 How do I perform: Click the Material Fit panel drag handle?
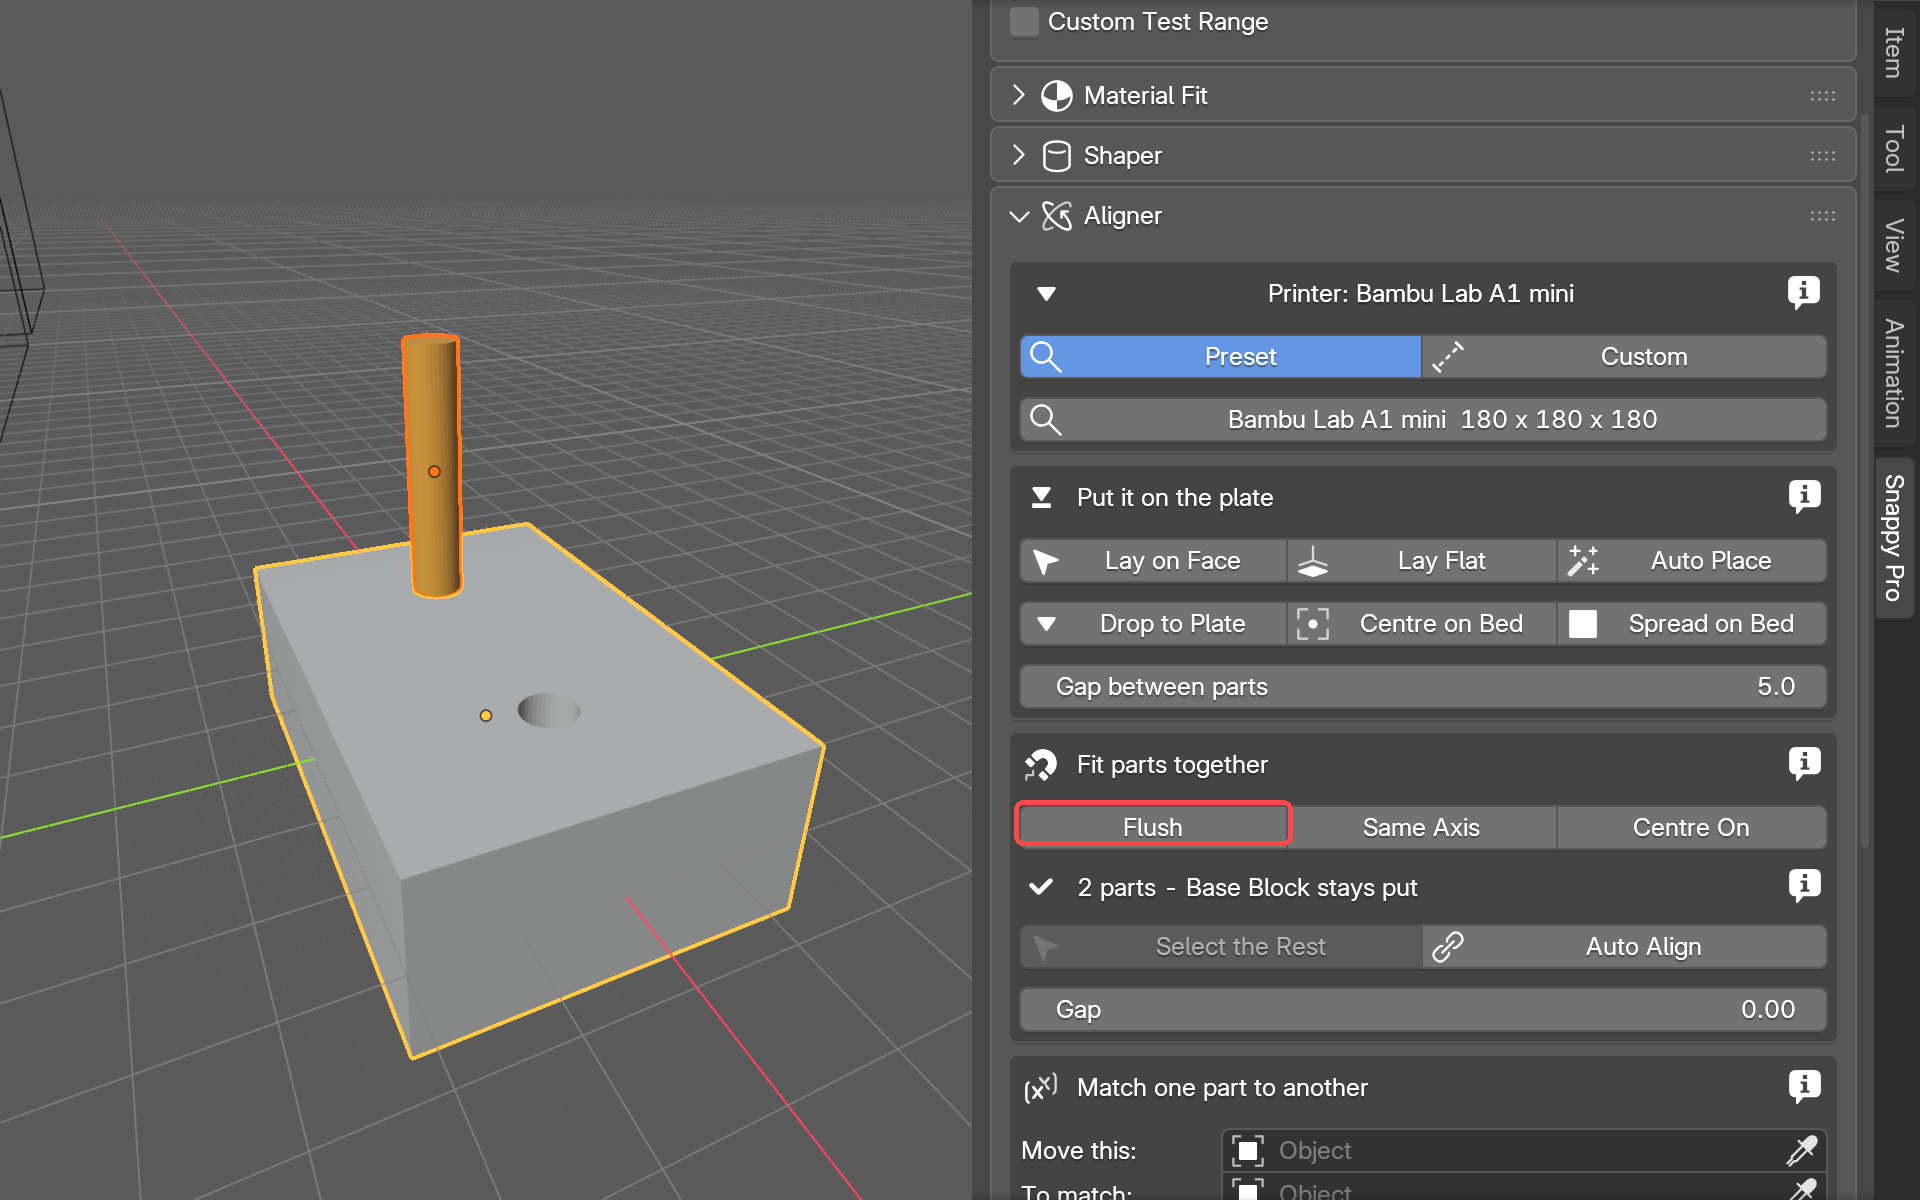coord(1822,96)
